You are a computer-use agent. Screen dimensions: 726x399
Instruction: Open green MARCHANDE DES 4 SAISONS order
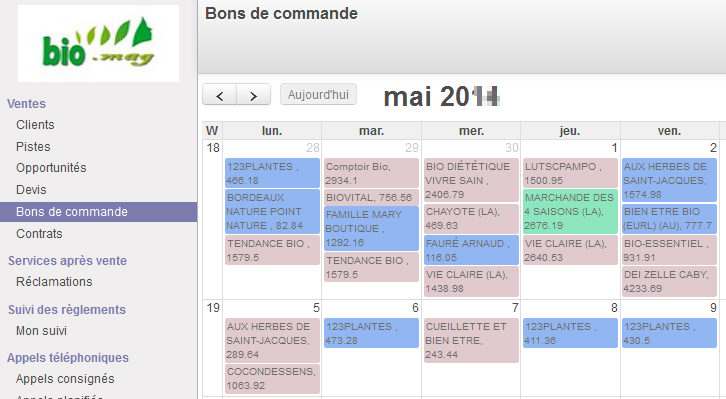tap(570, 211)
